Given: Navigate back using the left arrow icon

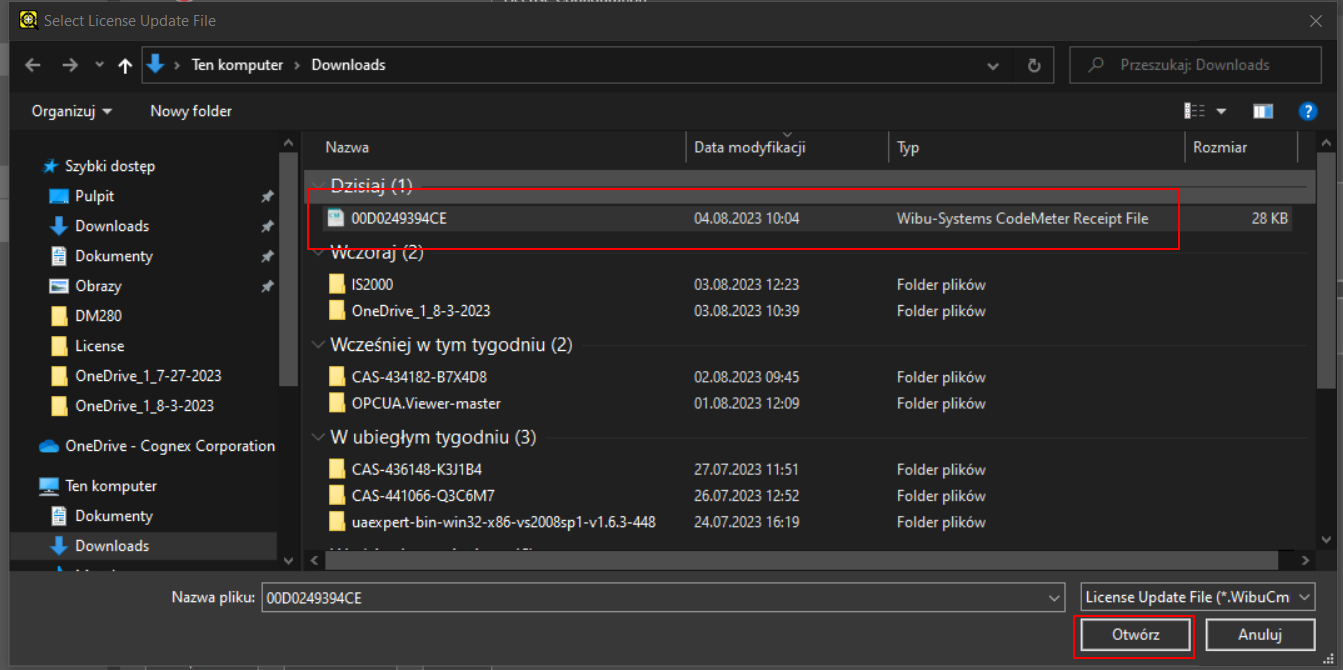Looking at the screenshot, I should [x=32, y=64].
